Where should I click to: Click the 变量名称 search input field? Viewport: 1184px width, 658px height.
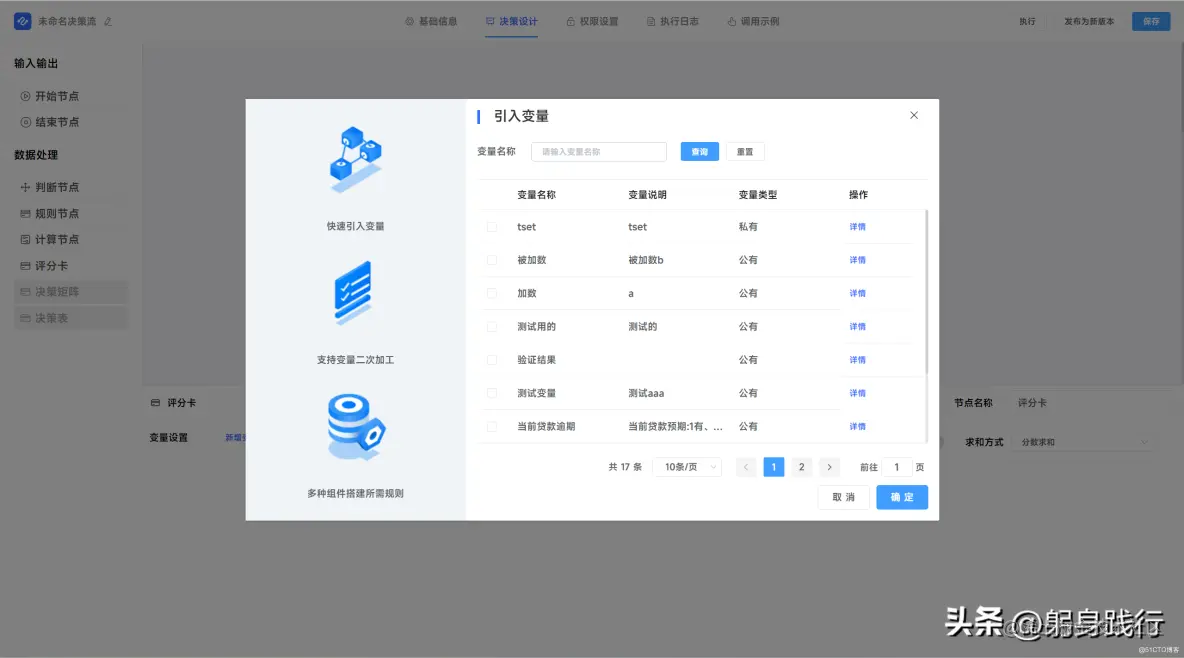(598, 151)
